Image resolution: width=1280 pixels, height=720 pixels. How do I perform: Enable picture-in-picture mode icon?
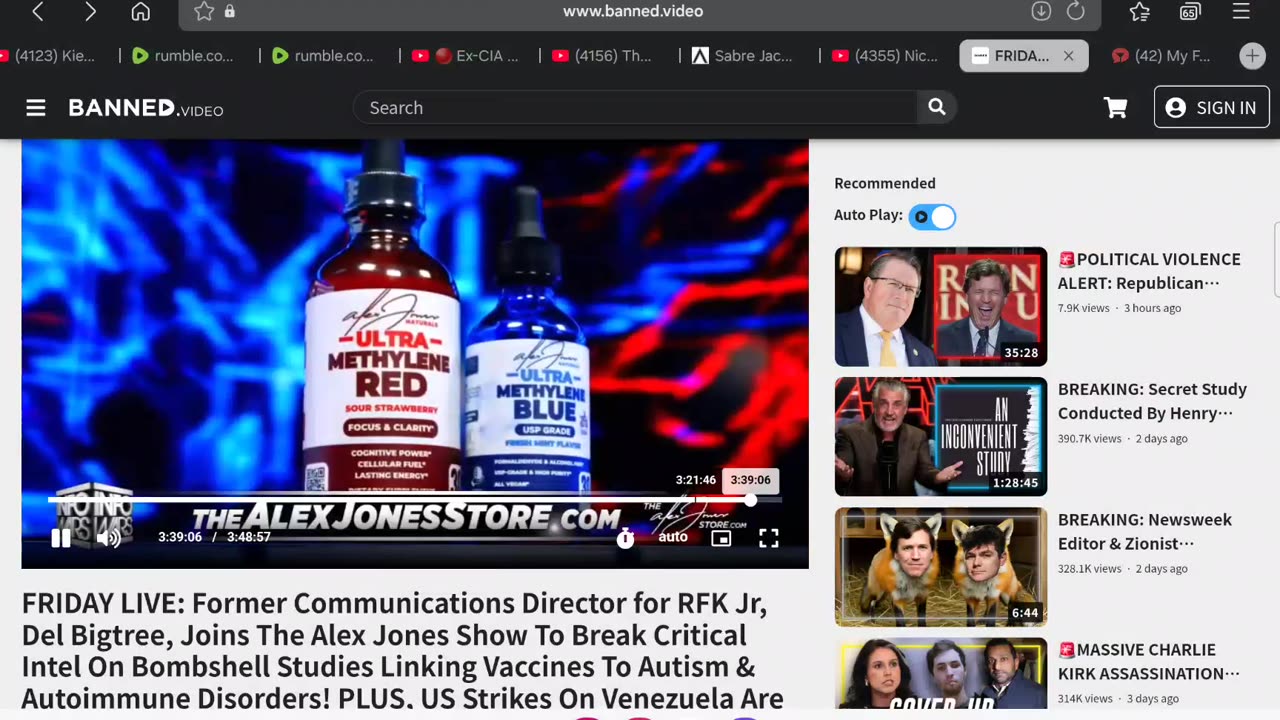[x=721, y=538]
